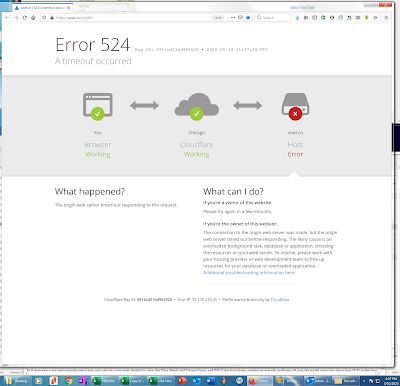Click the Cloudflare cloud status icon

197,106
